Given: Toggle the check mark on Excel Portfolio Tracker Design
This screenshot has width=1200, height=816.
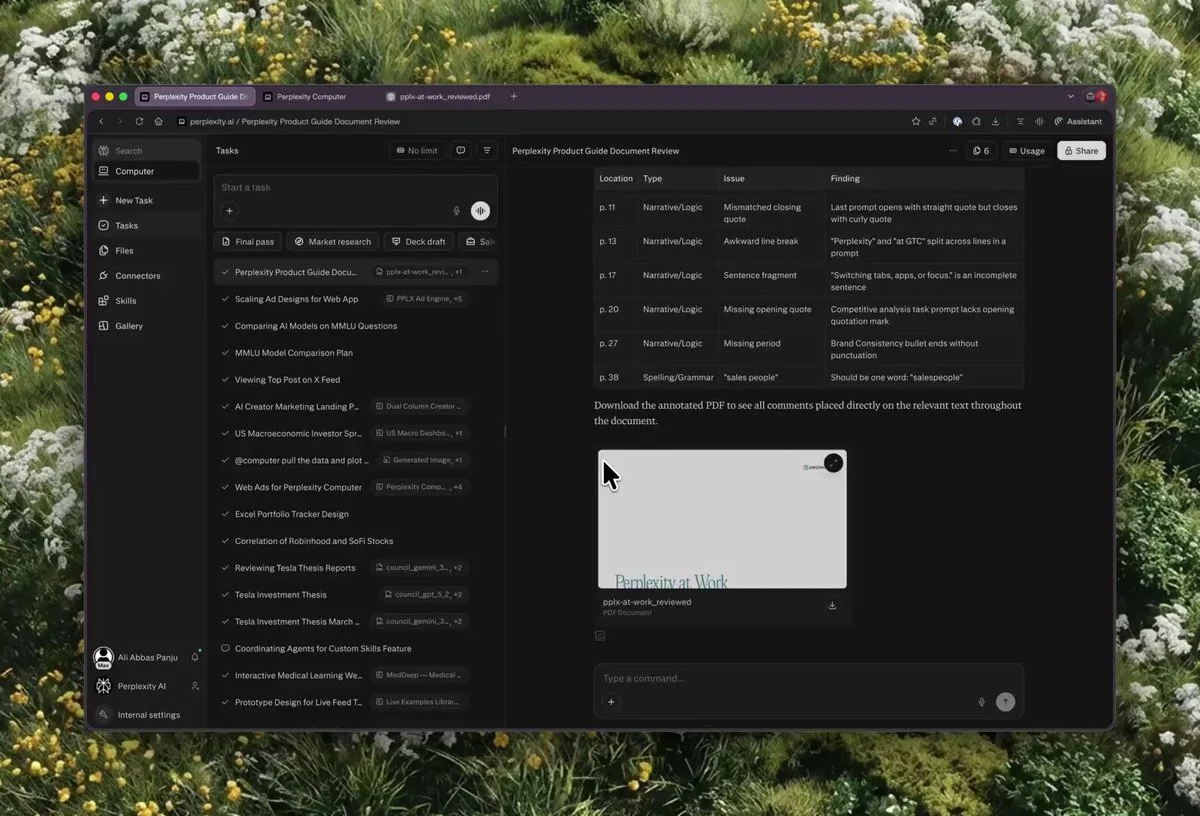Looking at the screenshot, I should click(225, 514).
